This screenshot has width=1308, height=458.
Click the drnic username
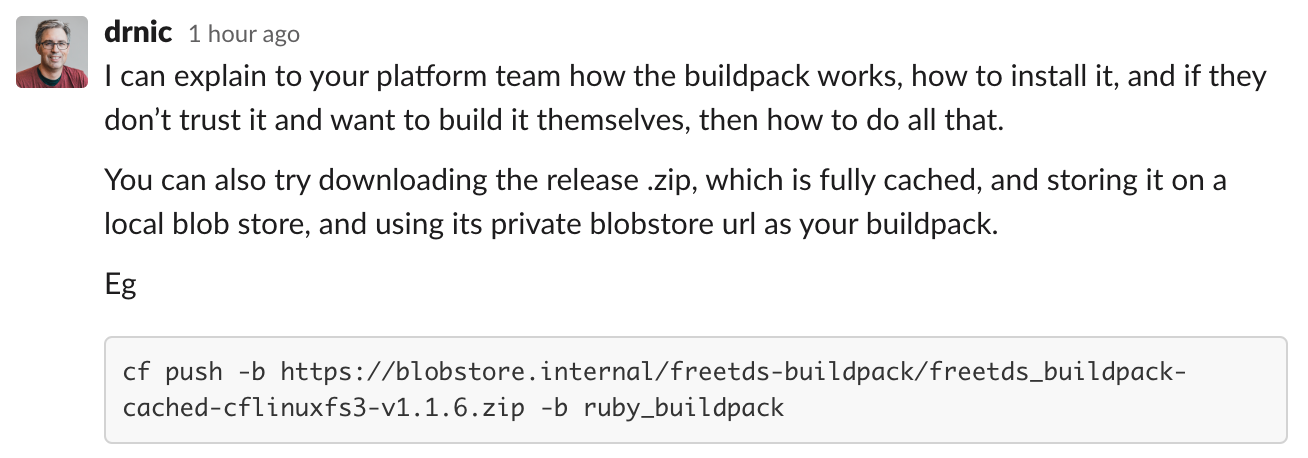139,32
